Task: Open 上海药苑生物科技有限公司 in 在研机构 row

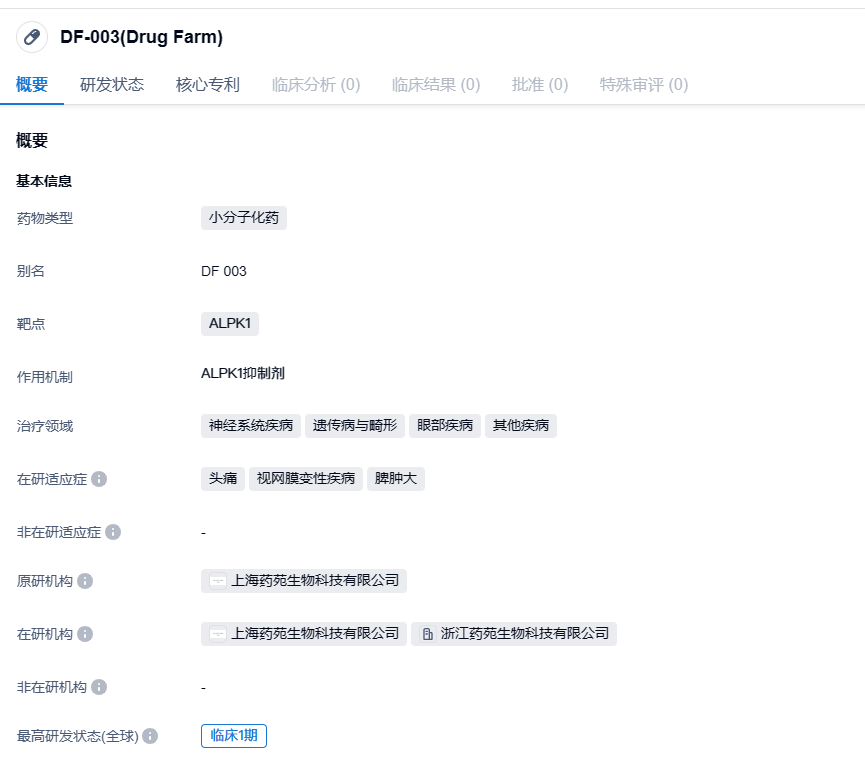Action: (x=314, y=634)
